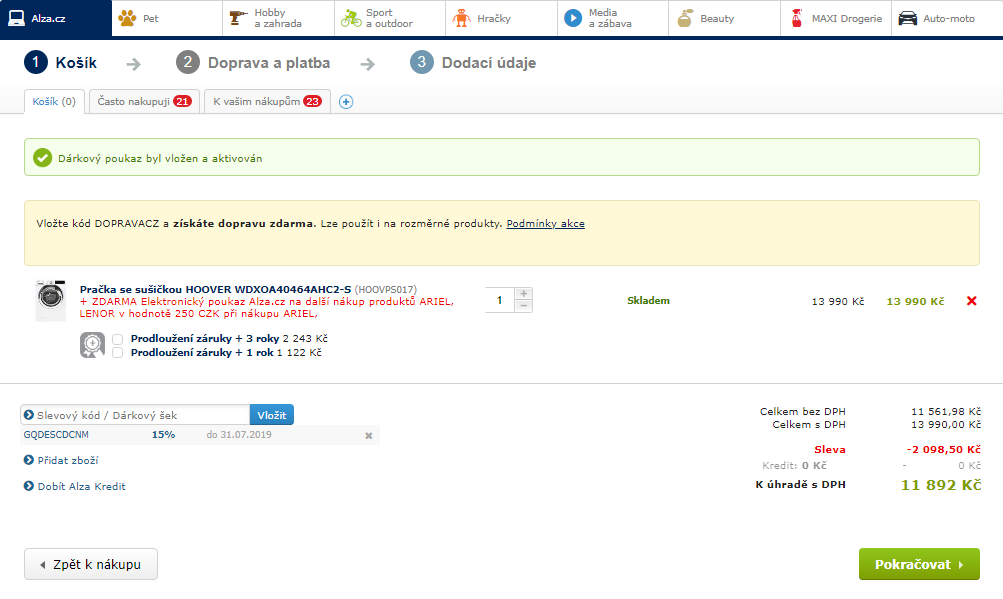
Task: Click the laptop icon next to Alza.cz
Action: click(17, 18)
